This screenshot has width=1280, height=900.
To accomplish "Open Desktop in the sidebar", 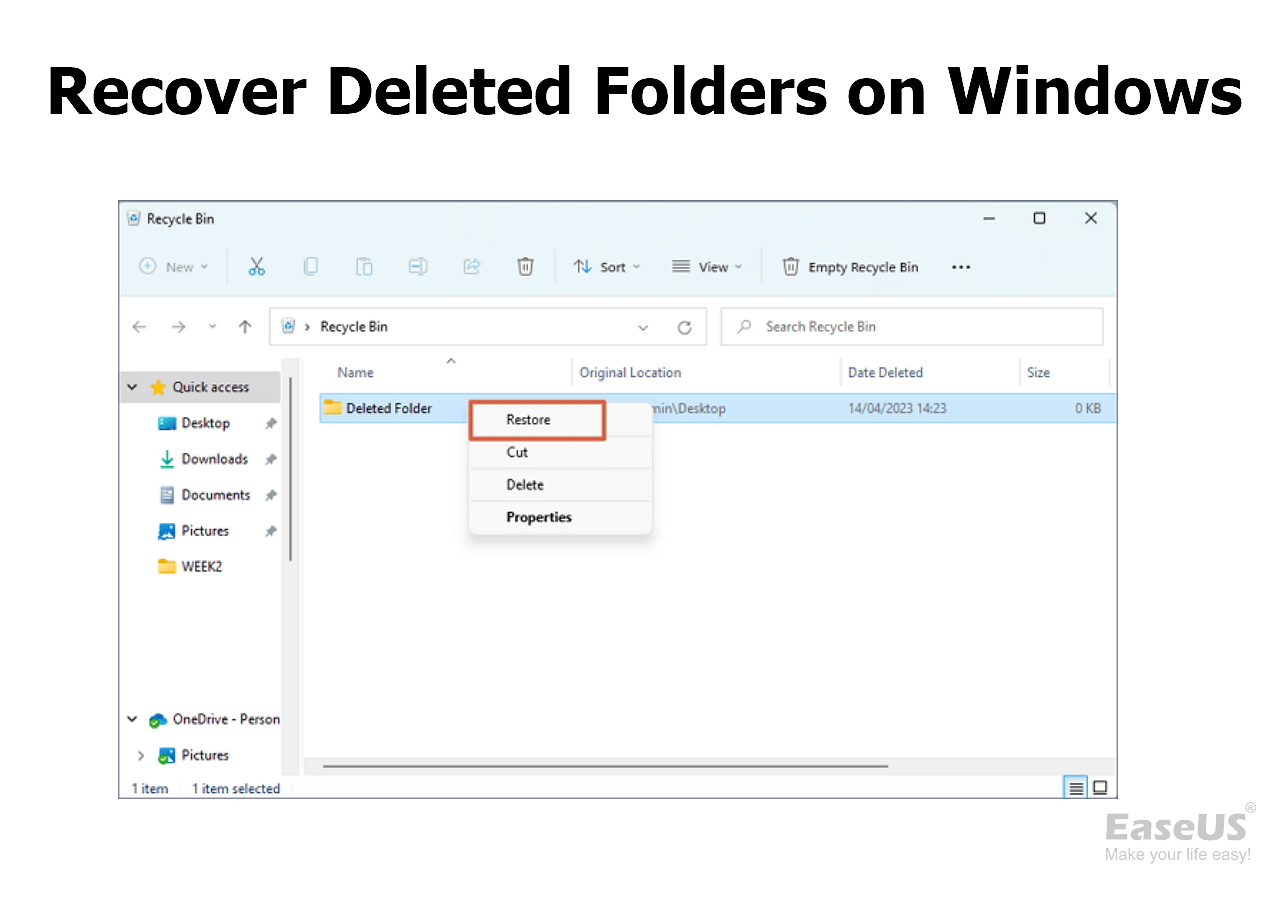I will pyautogui.click(x=206, y=424).
